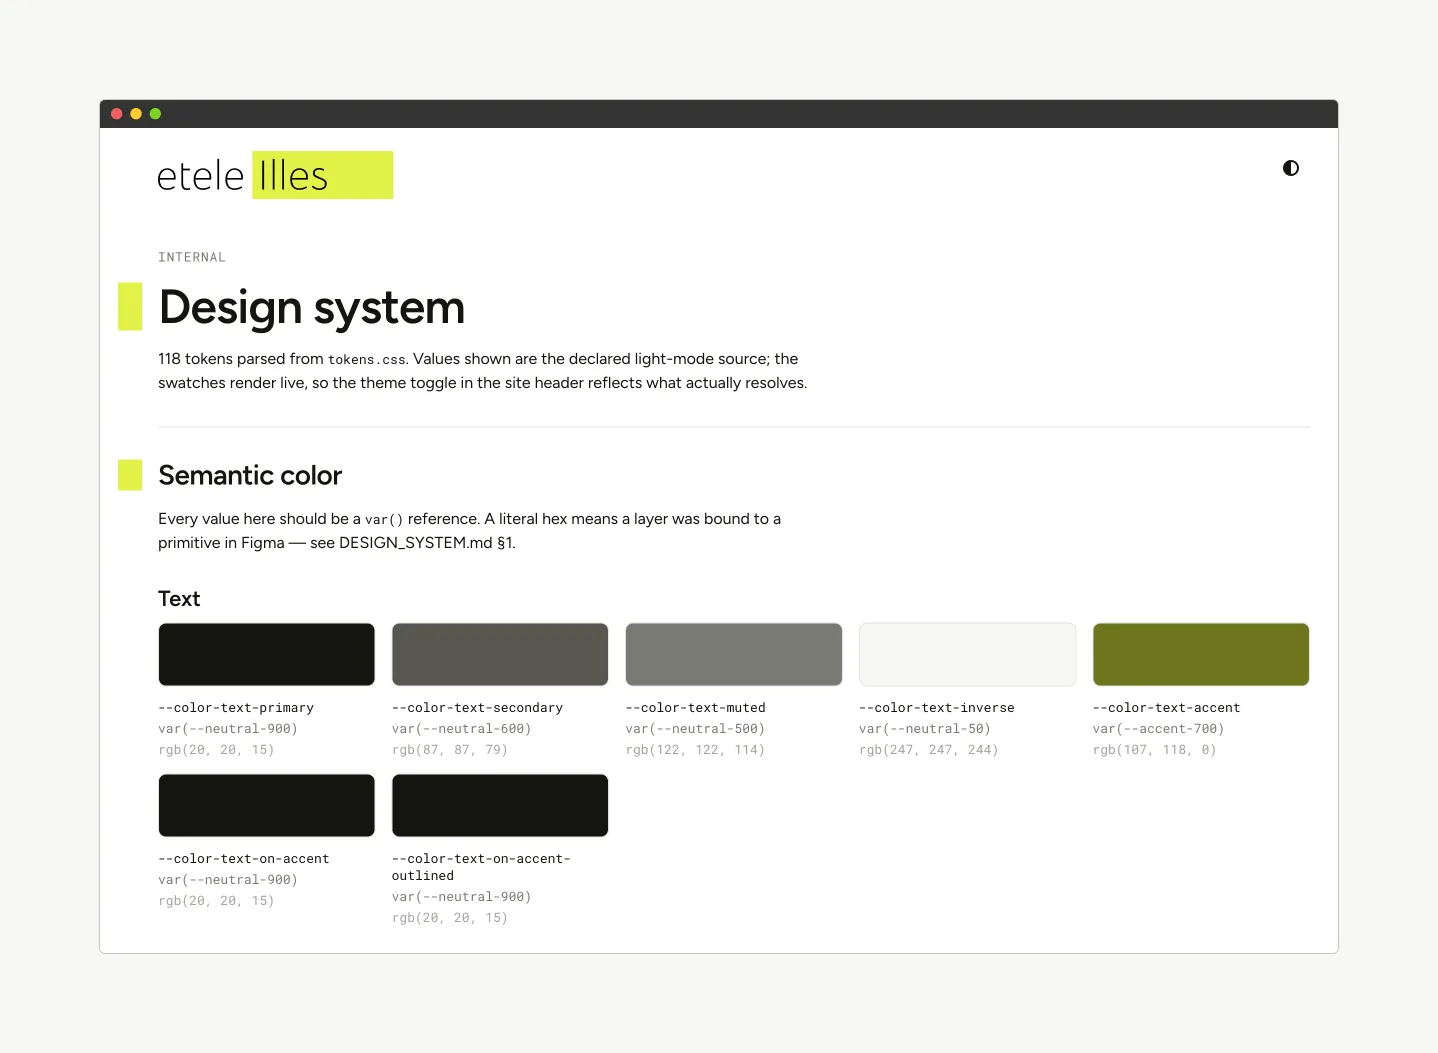
Task: Click the olive --color-text-accent swatch
Action: [x=1201, y=655]
